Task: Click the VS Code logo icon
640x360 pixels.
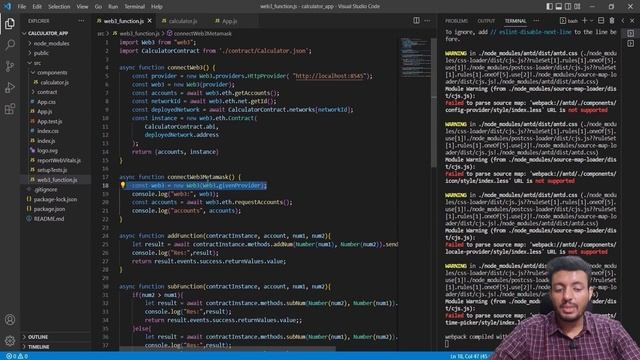Action: (x=7, y=7)
